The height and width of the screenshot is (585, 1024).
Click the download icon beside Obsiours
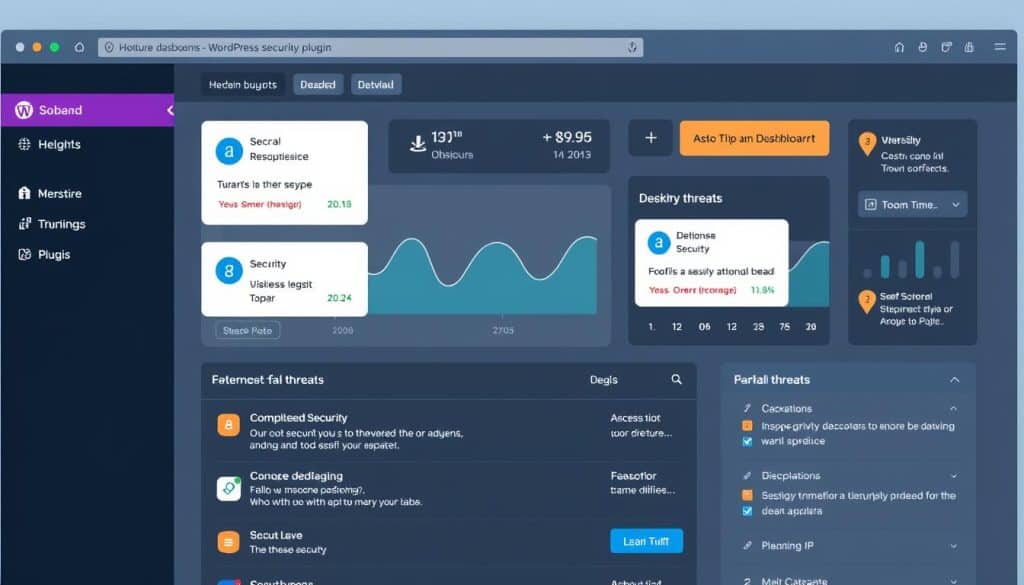417,144
